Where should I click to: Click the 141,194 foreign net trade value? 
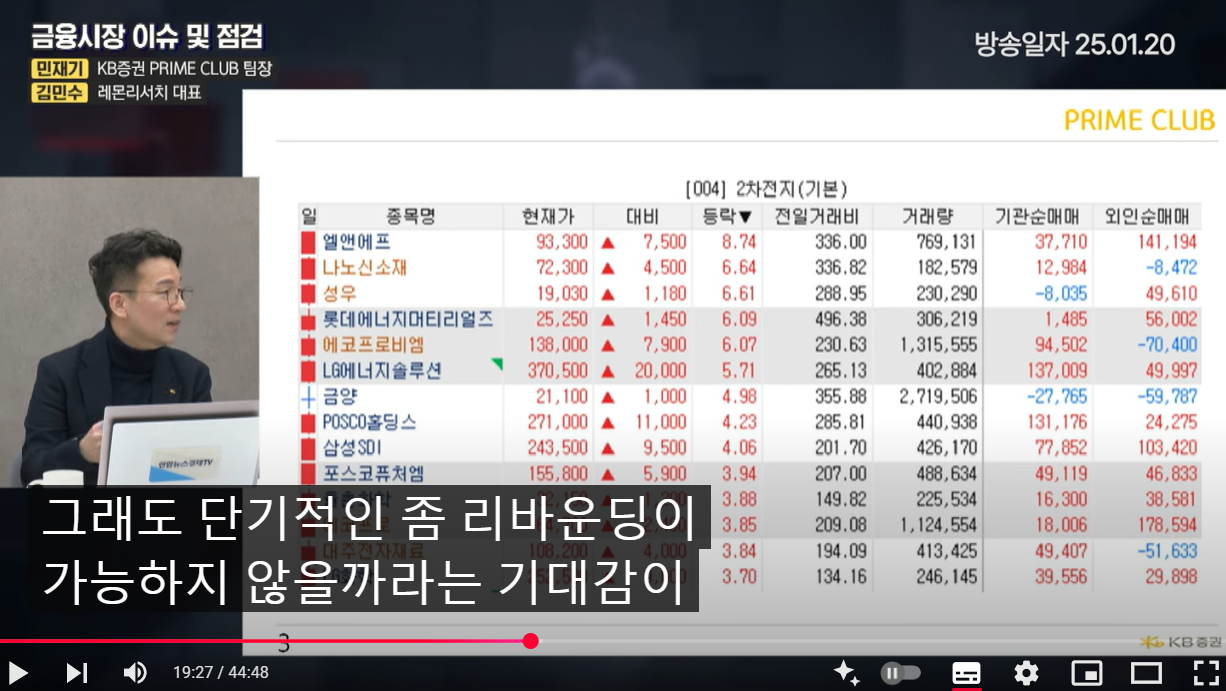1166,242
